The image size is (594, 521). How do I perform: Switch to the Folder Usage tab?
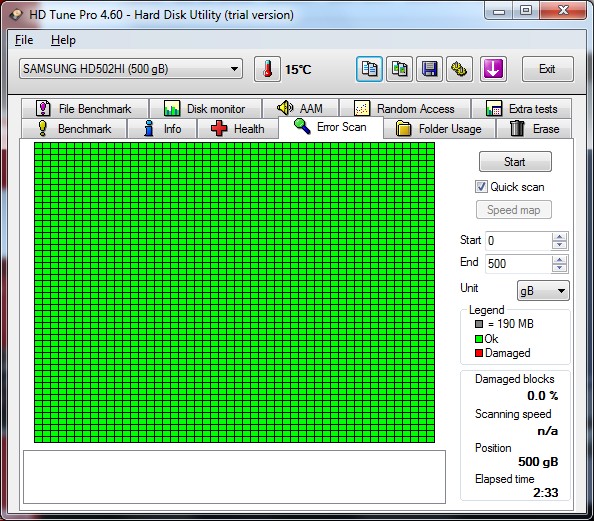(x=439, y=128)
